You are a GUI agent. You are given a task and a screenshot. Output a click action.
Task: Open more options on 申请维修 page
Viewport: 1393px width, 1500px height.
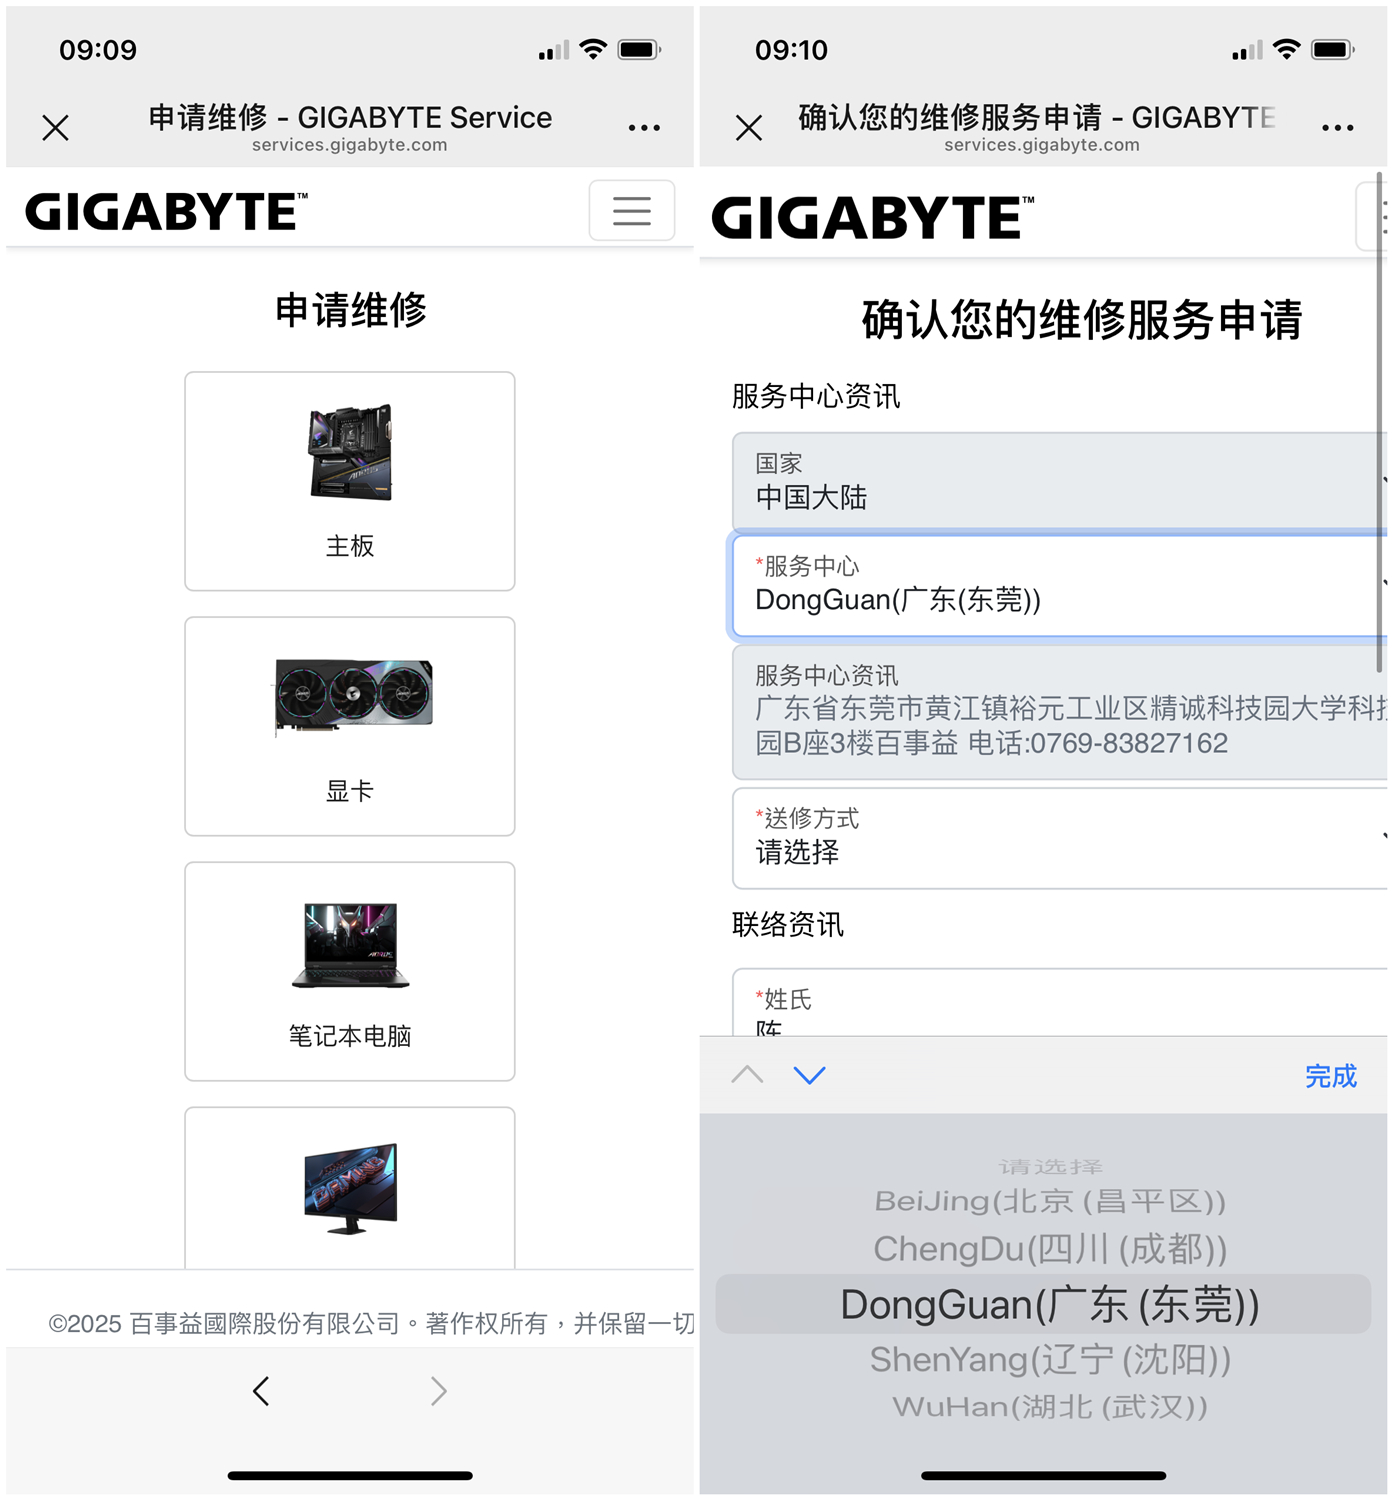644,127
